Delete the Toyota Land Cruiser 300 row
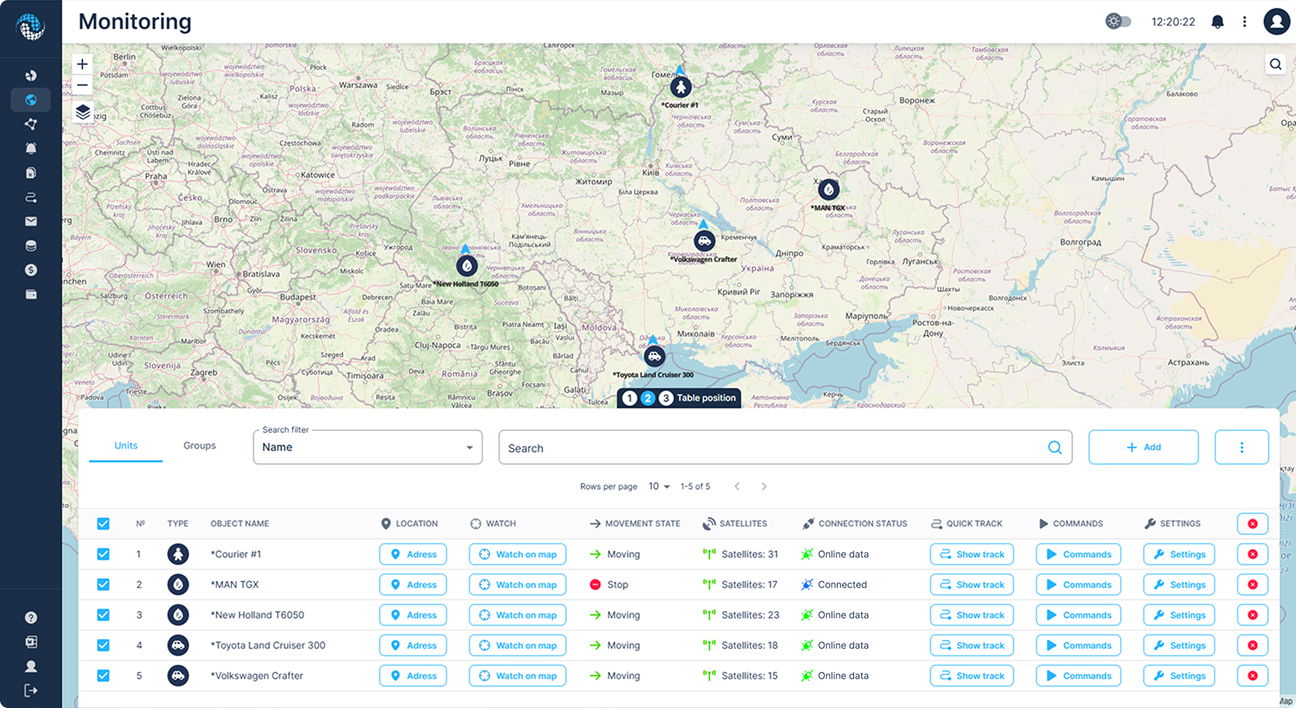The image size is (1296, 708). click(x=1252, y=646)
